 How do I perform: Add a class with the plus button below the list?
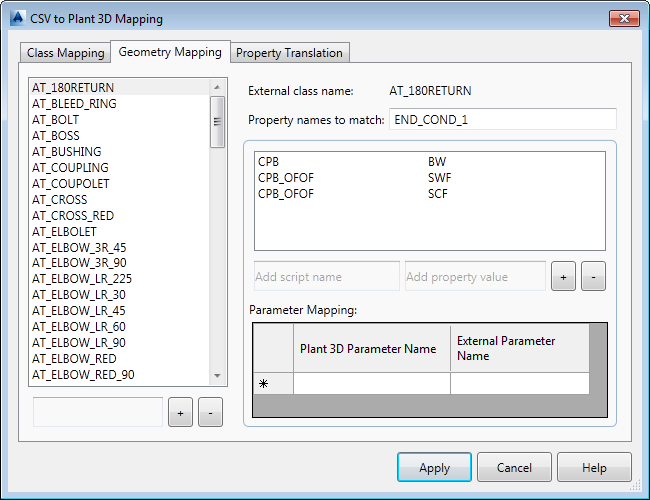pyautogui.click(x=180, y=413)
